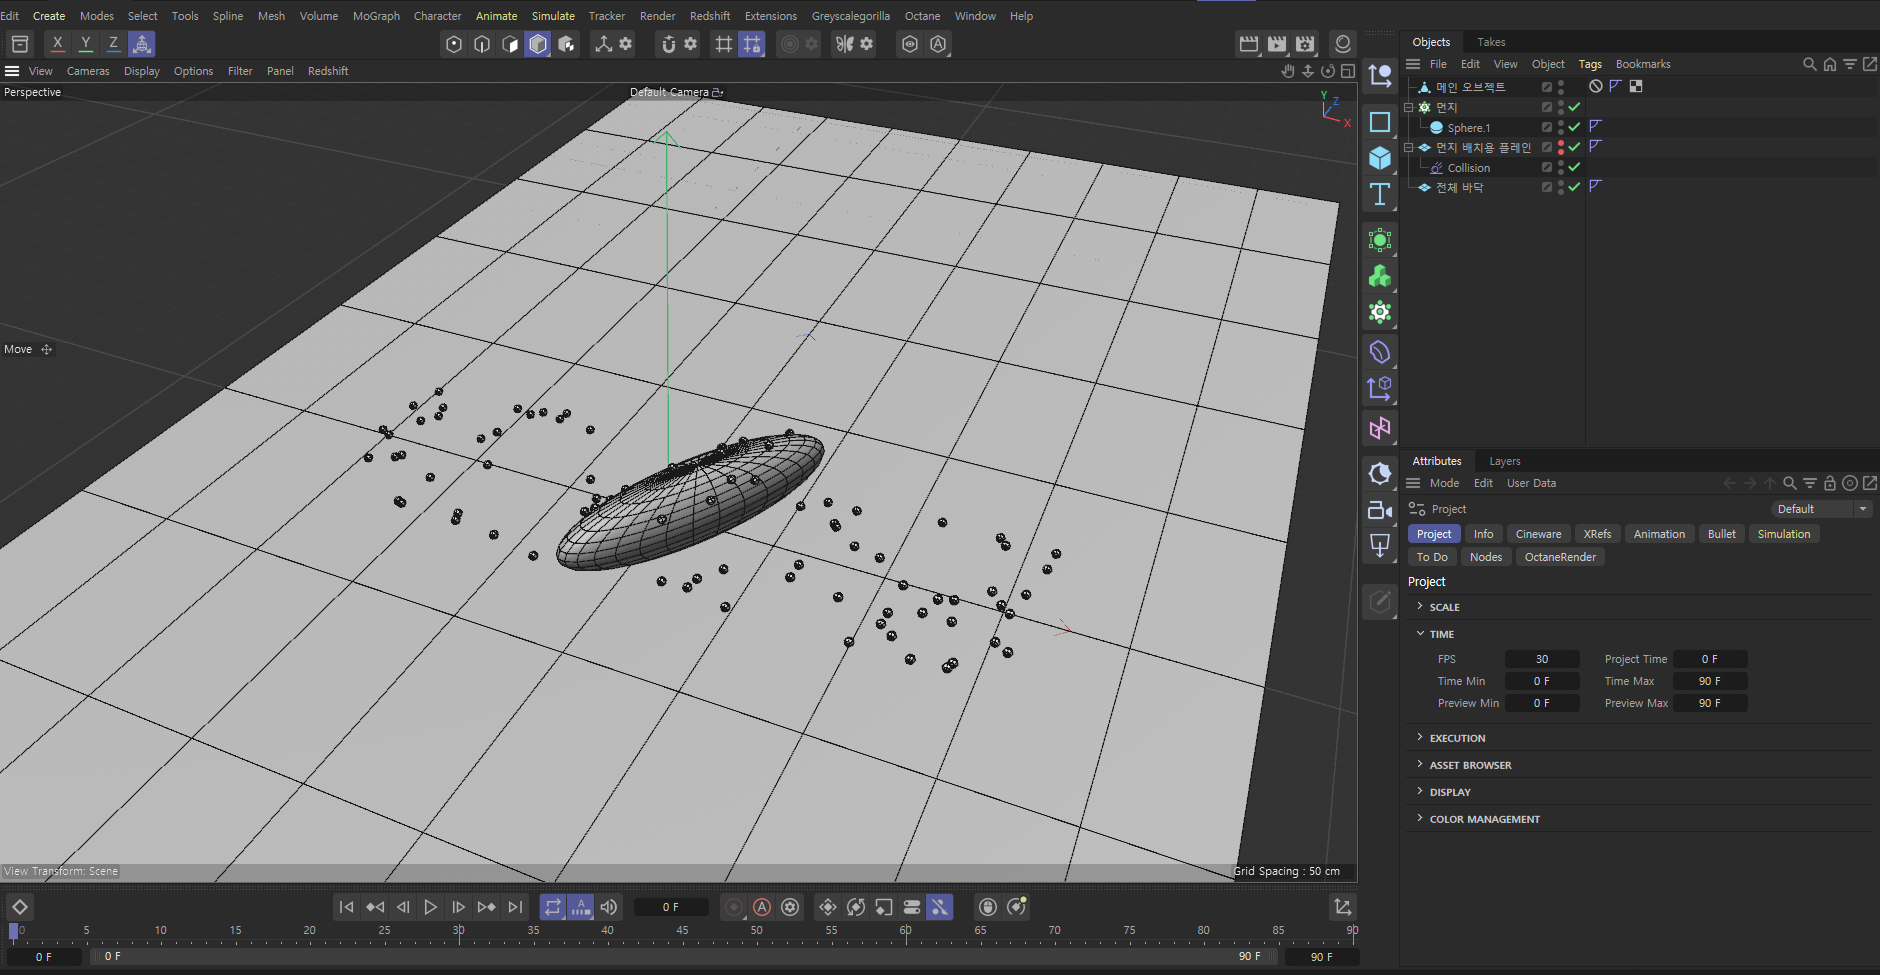Click frame 45 on the timeline ruler

click(x=682, y=931)
